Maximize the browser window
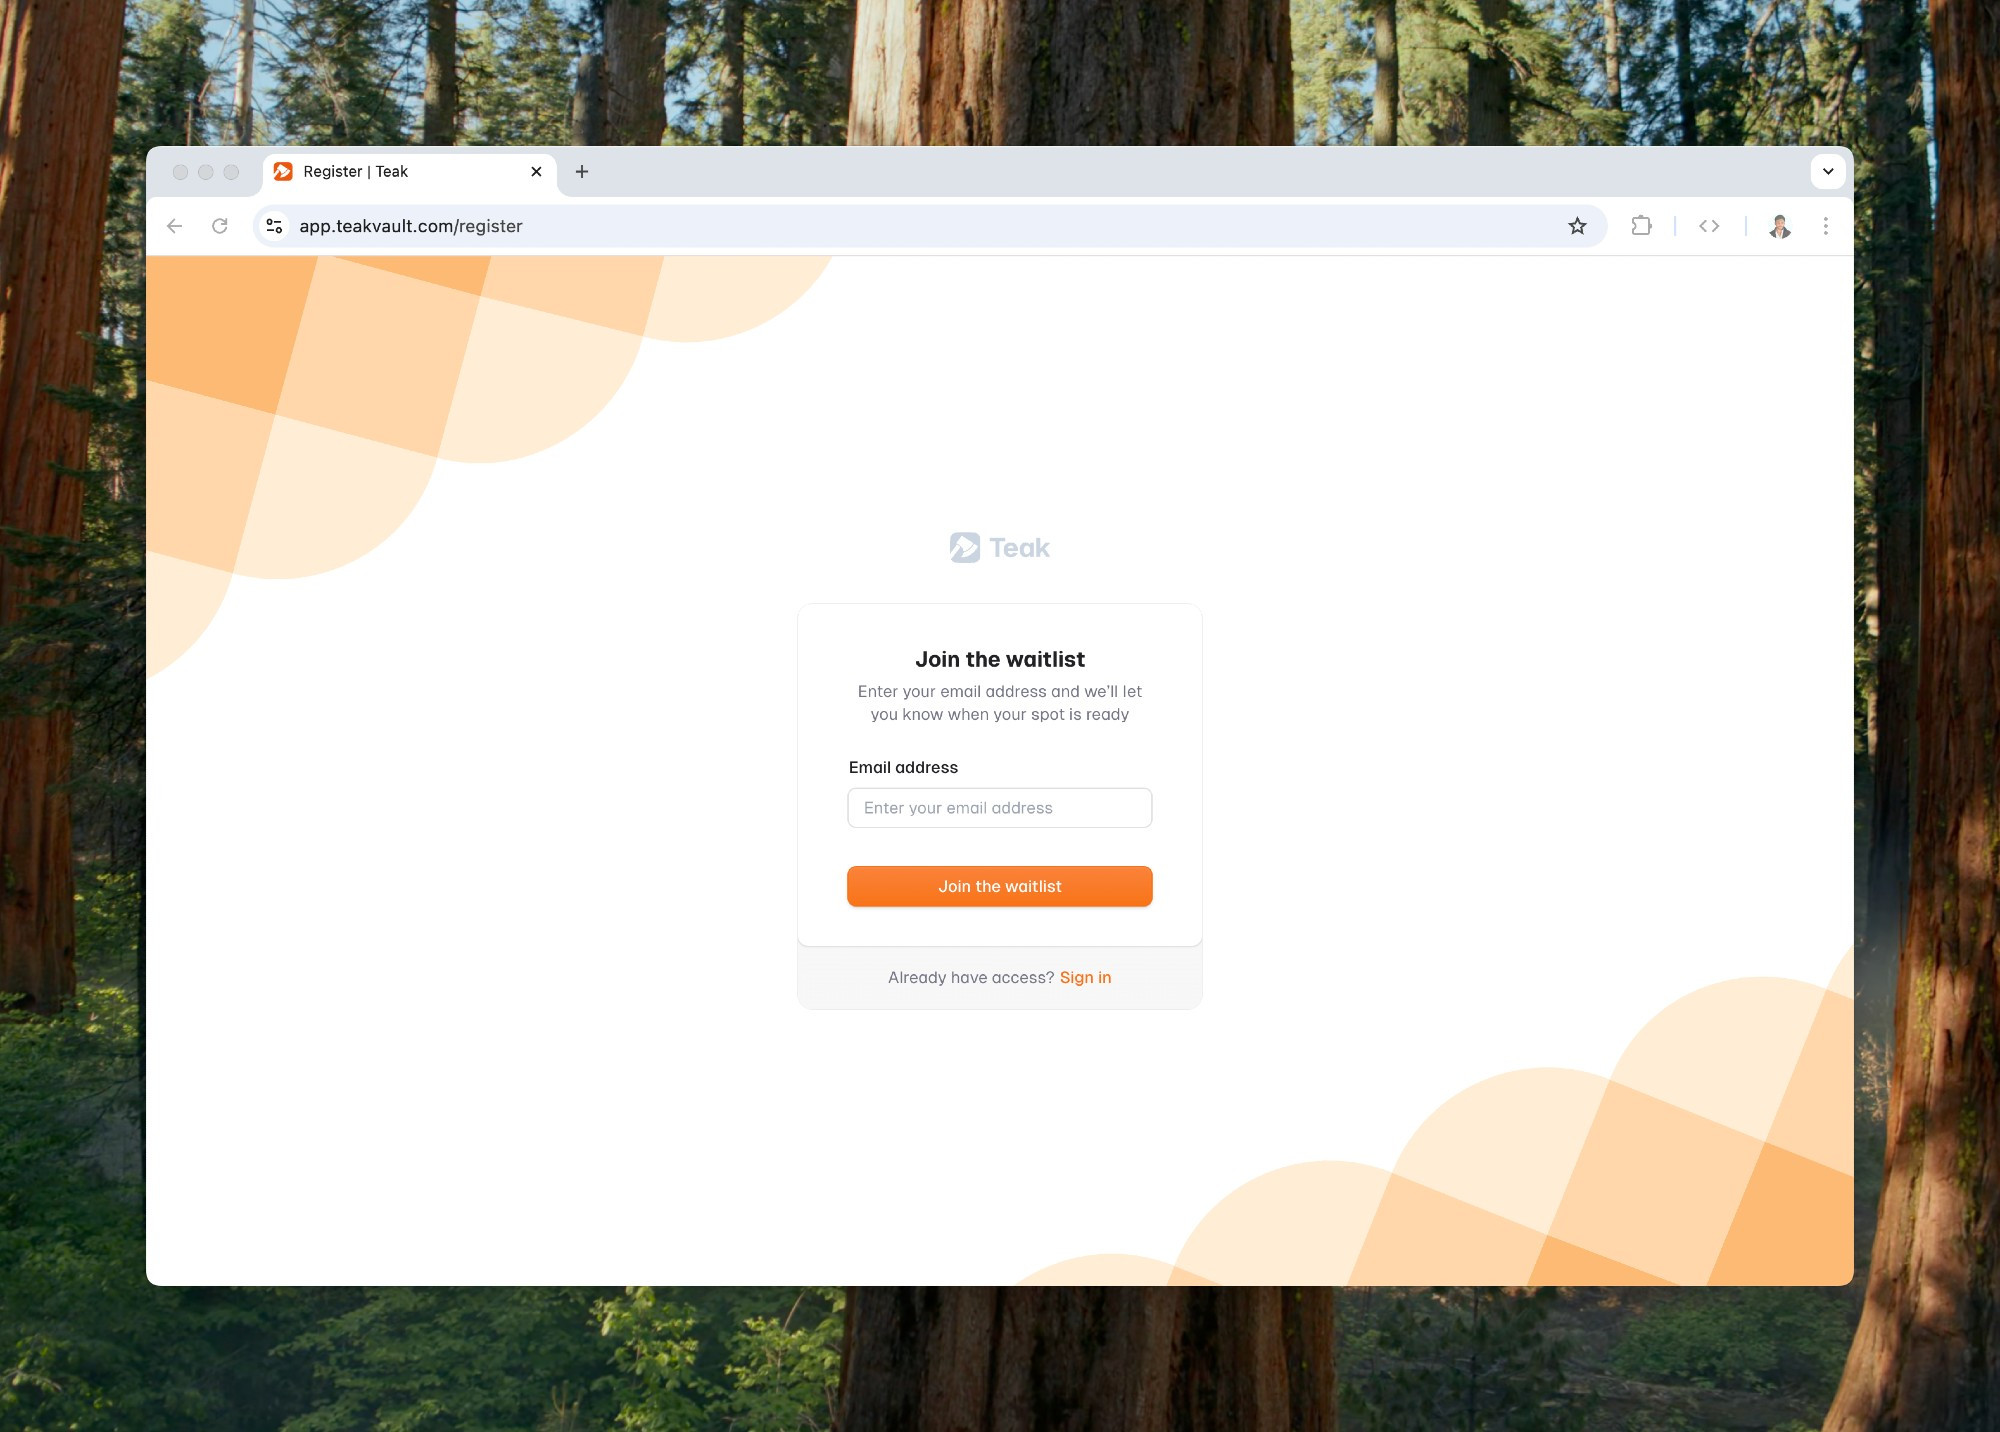 pyautogui.click(x=231, y=172)
